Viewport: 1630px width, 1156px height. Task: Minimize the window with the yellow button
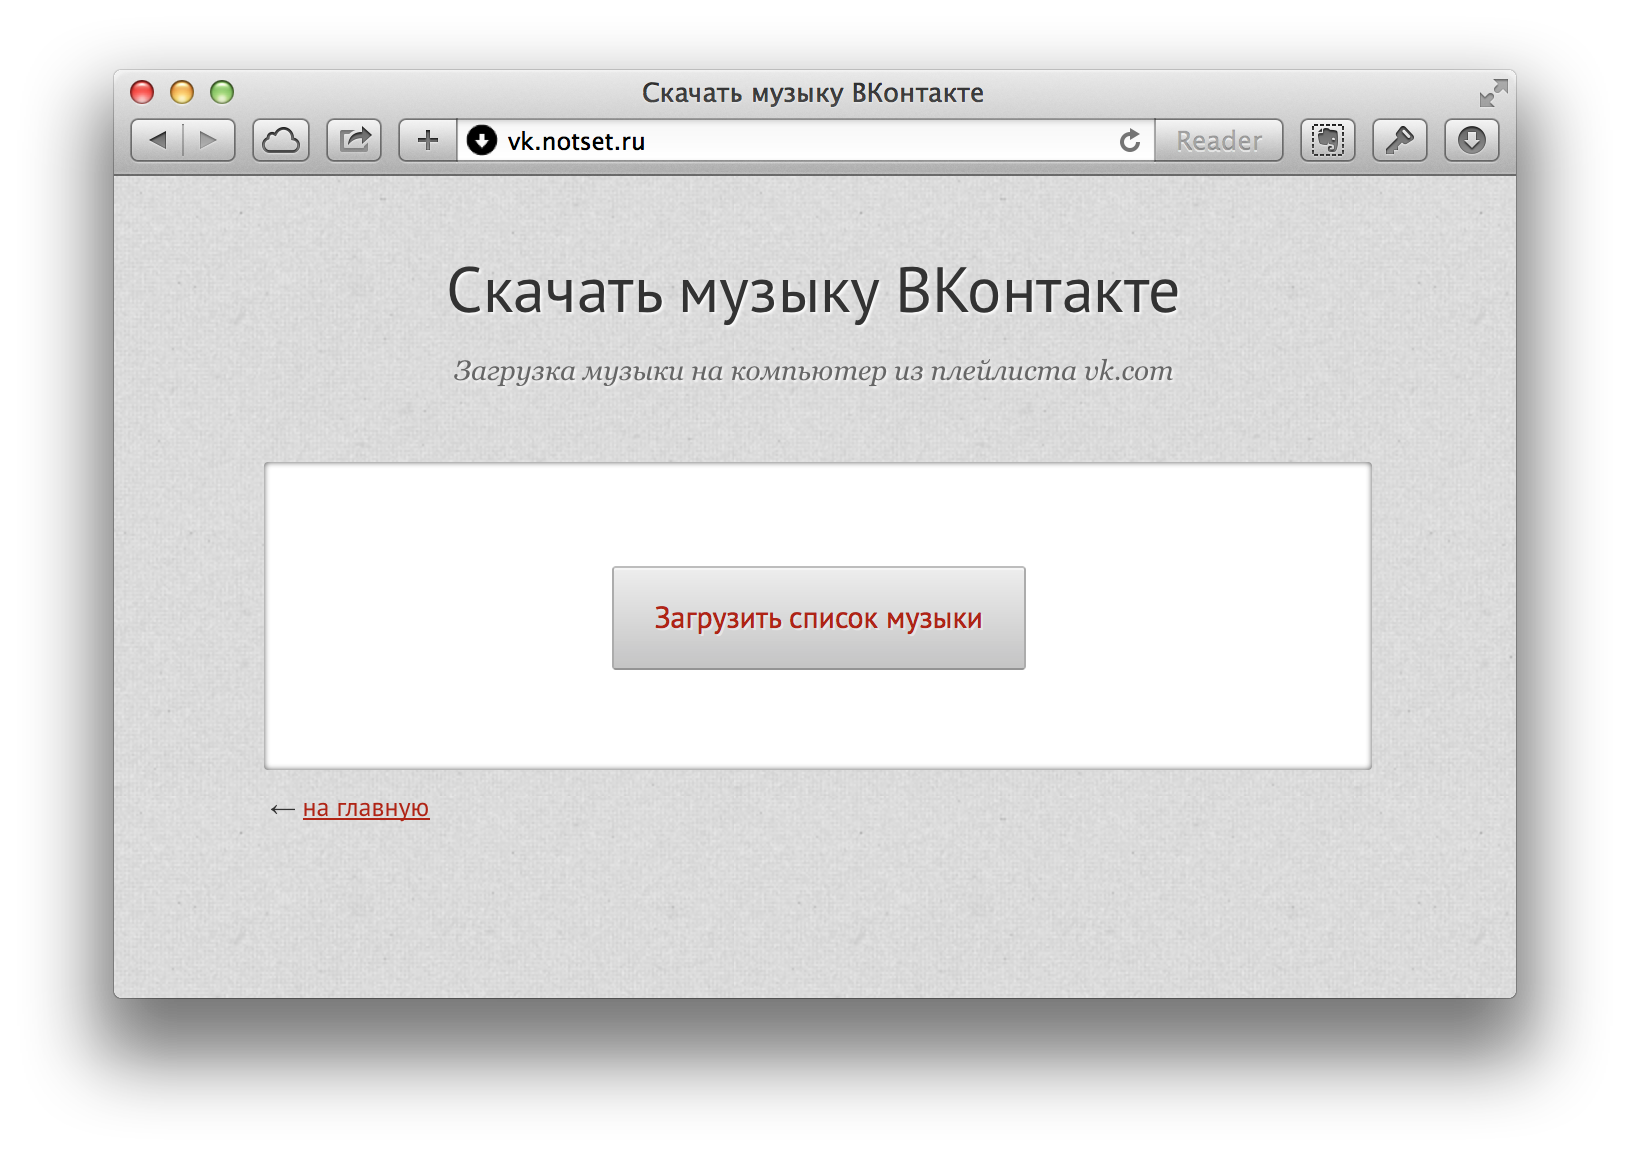[182, 92]
